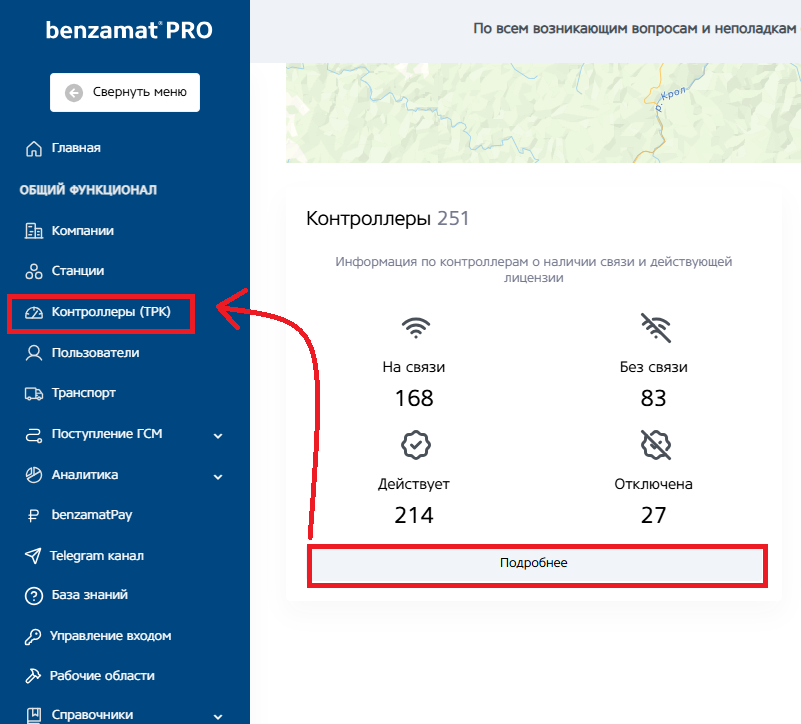Click the crossed badge icon above Отключена
Viewport: 801px width, 724px height.
[x=655, y=445]
